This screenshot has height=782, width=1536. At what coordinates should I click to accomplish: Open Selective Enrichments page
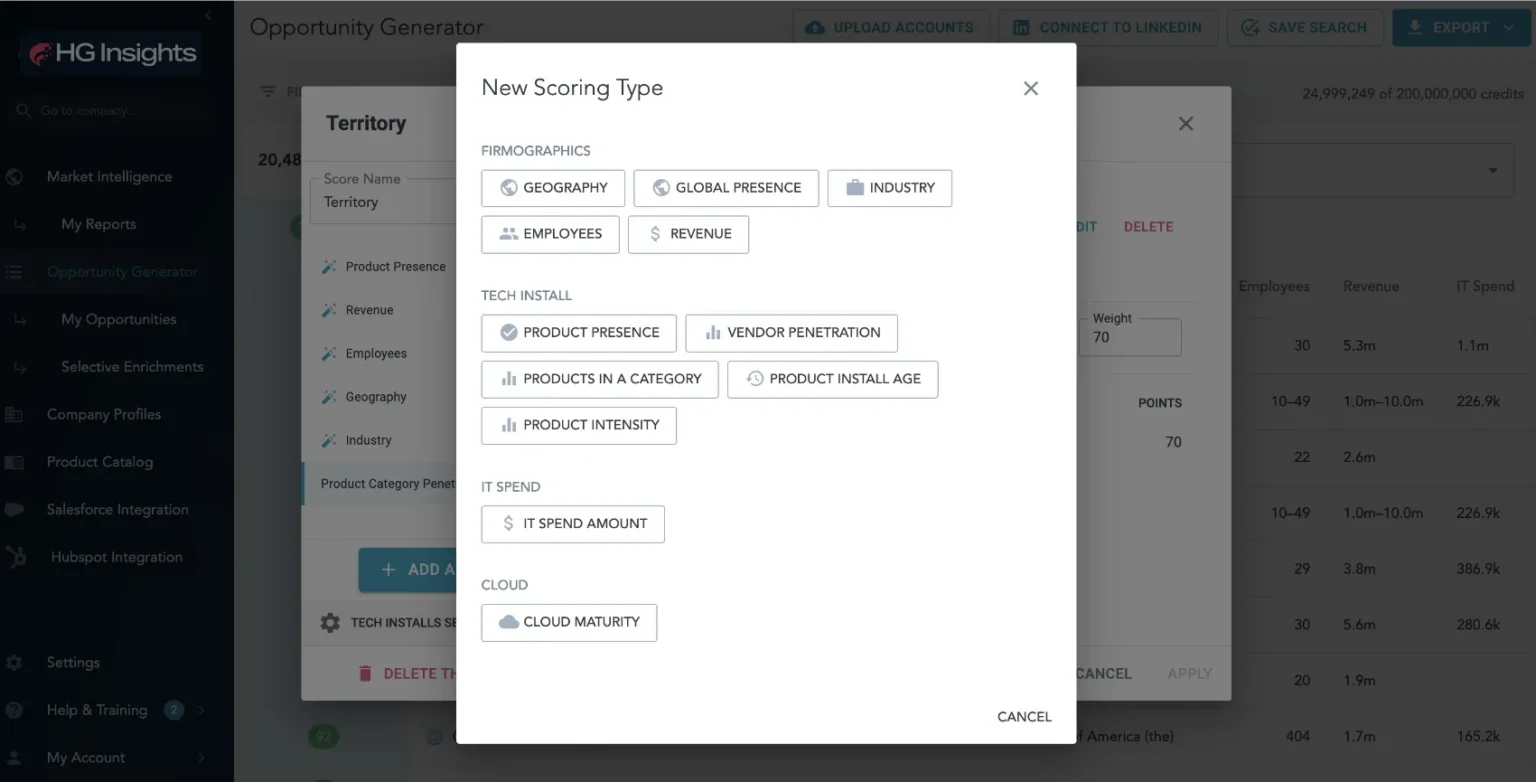point(132,367)
